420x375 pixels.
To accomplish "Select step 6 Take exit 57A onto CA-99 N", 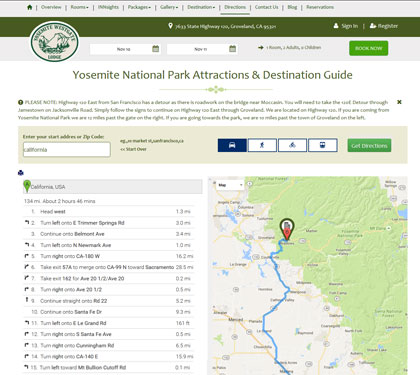I will click(109, 267).
